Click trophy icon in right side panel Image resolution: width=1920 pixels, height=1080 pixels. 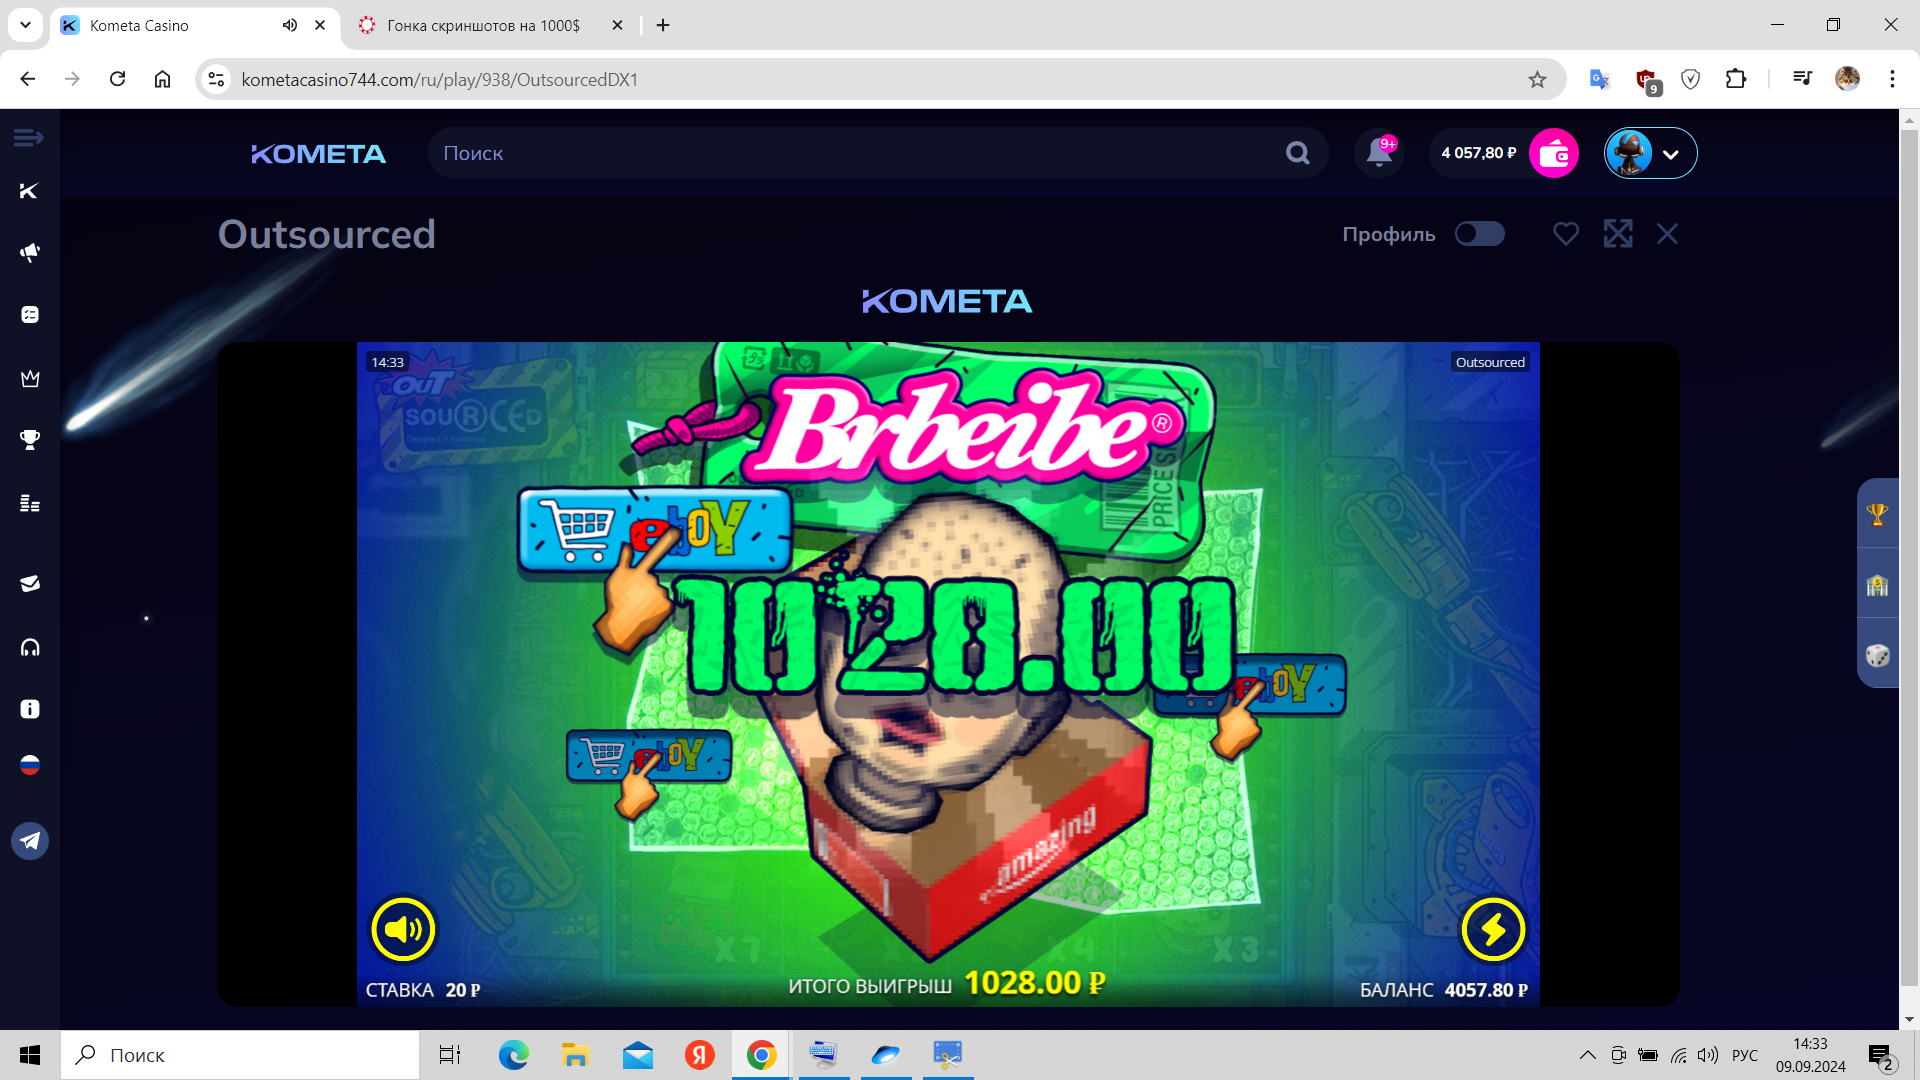[1877, 514]
